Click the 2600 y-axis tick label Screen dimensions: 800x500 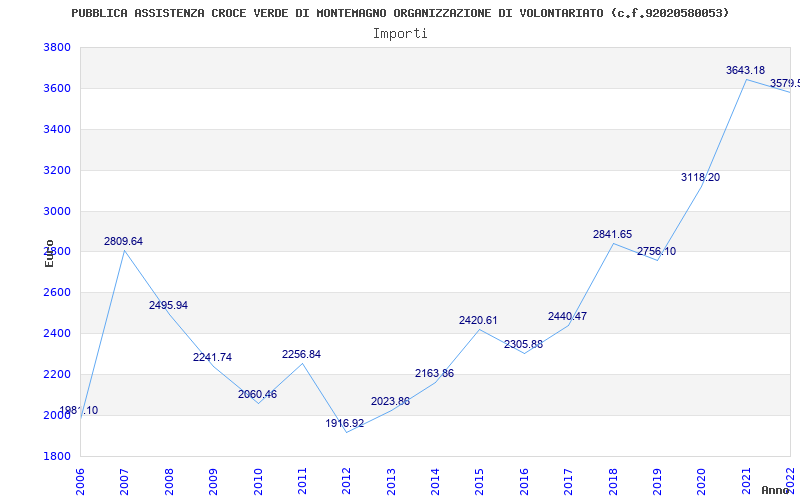click(x=57, y=292)
